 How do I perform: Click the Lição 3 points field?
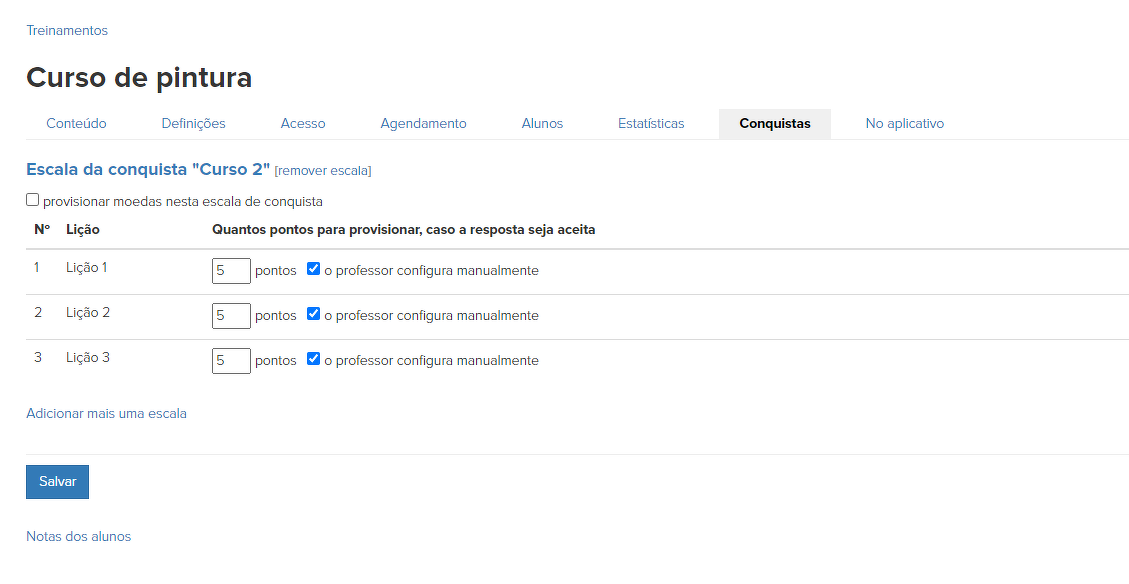(231, 361)
